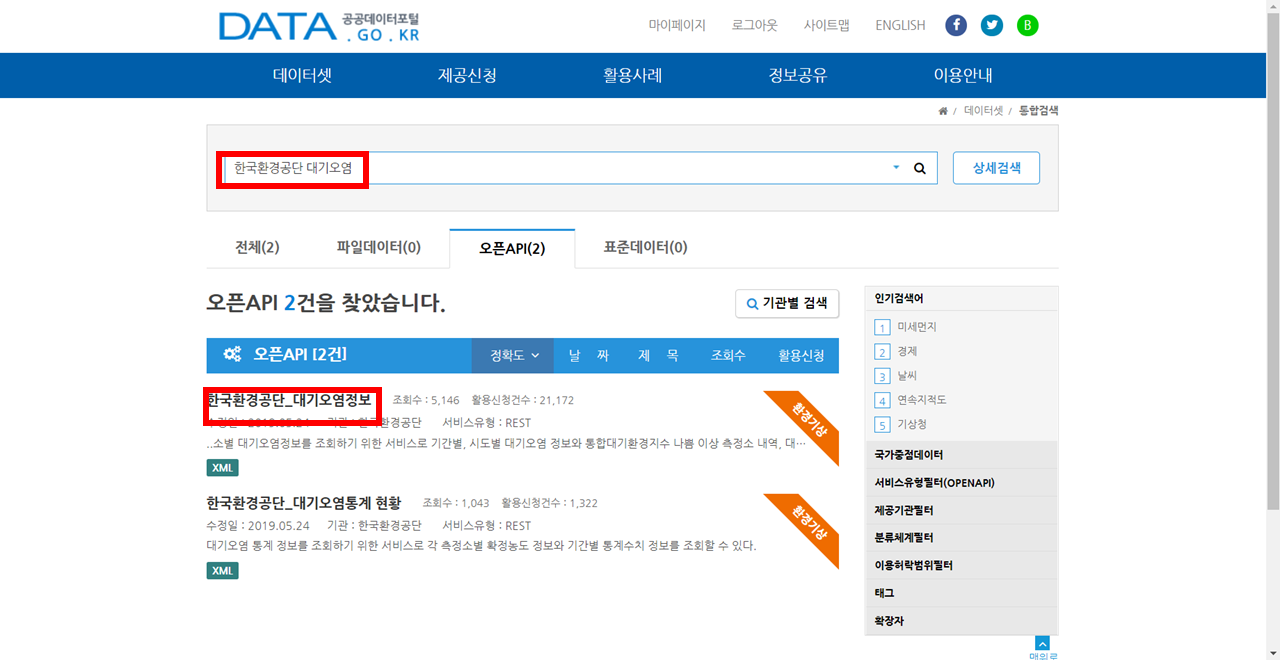
Task: Open 정확도 sort dropdown
Action: point(513,355)
